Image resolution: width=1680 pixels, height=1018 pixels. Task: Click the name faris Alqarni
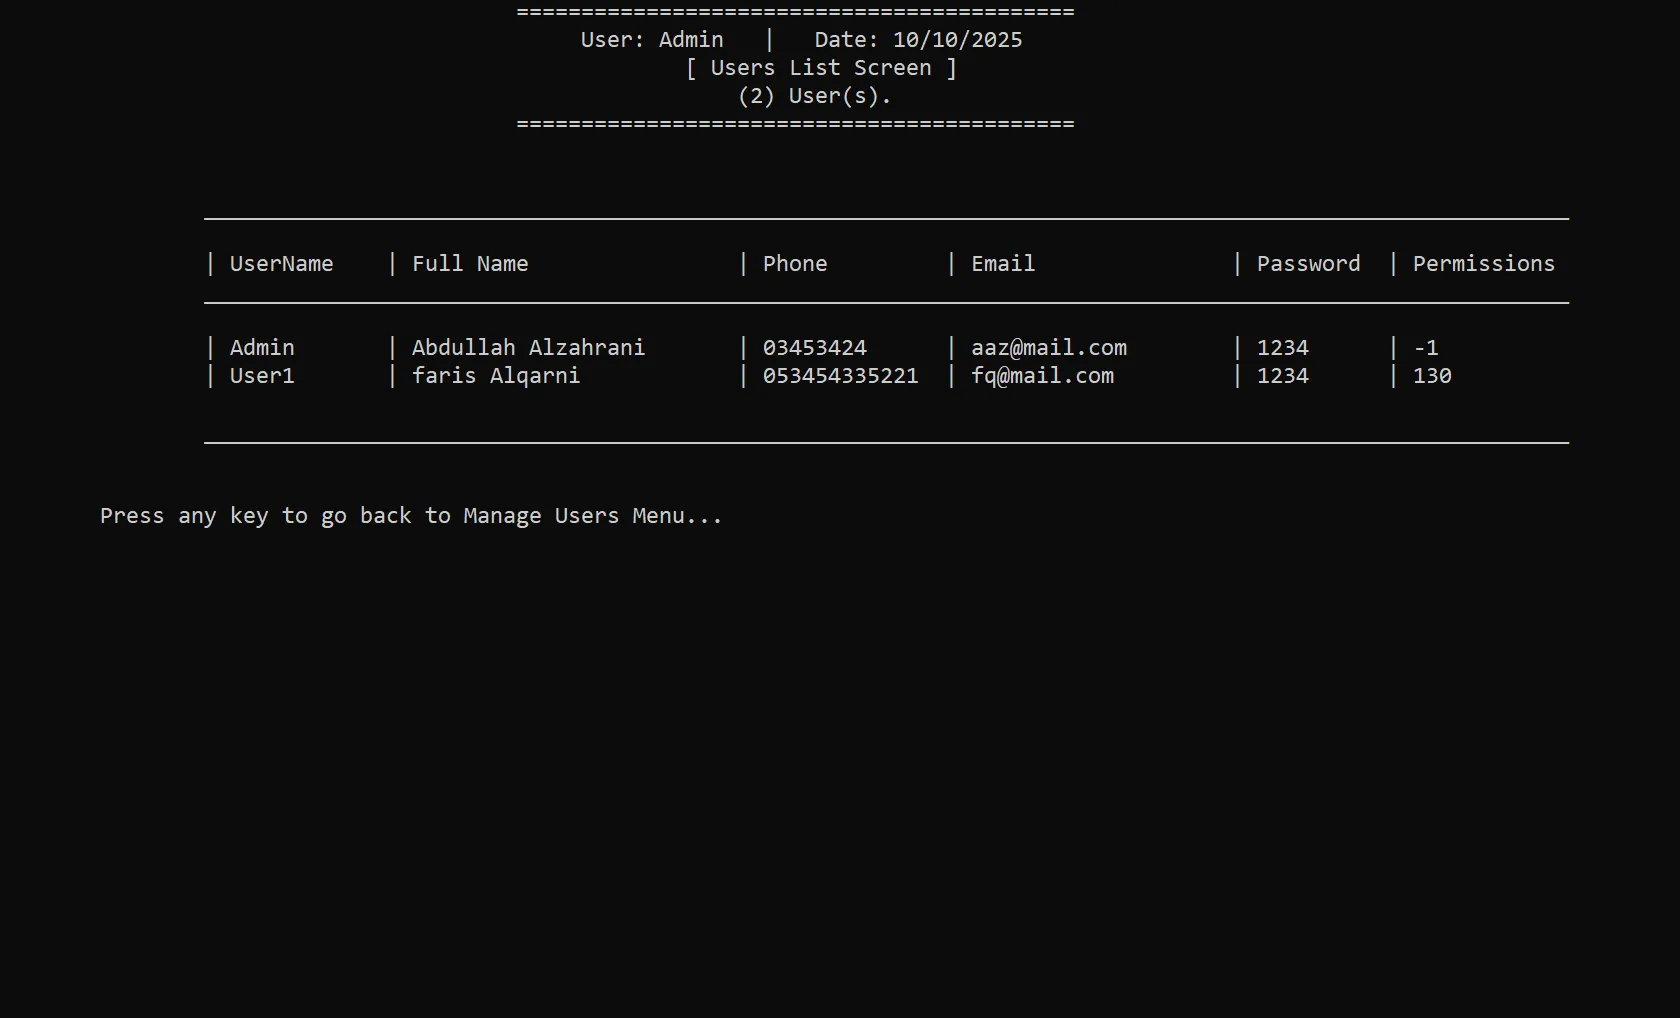point(496,376)
